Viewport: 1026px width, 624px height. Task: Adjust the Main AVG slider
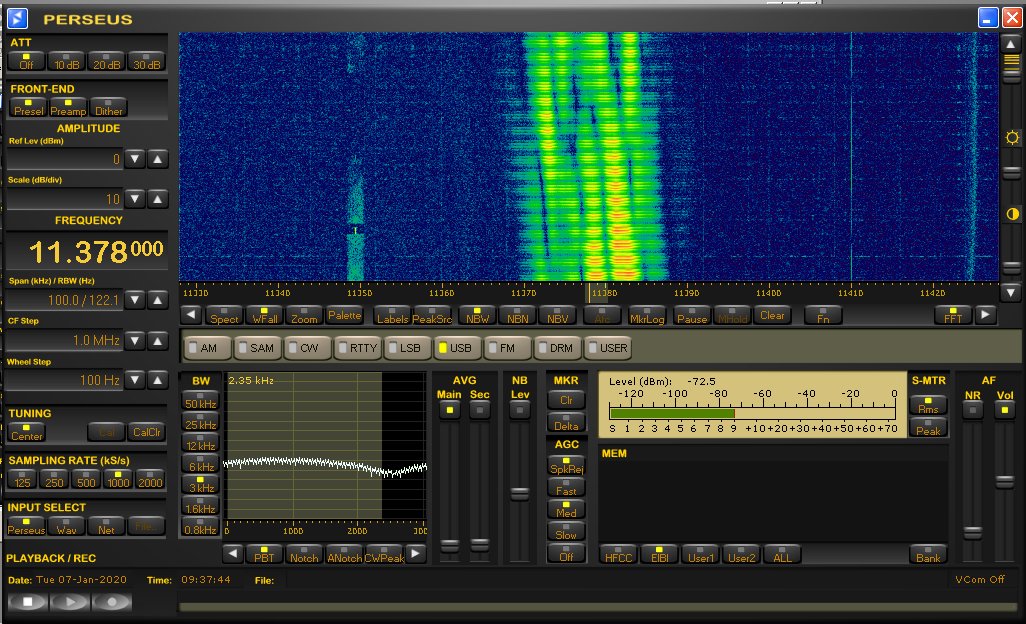pyautogui.click(x=450, y=545)
